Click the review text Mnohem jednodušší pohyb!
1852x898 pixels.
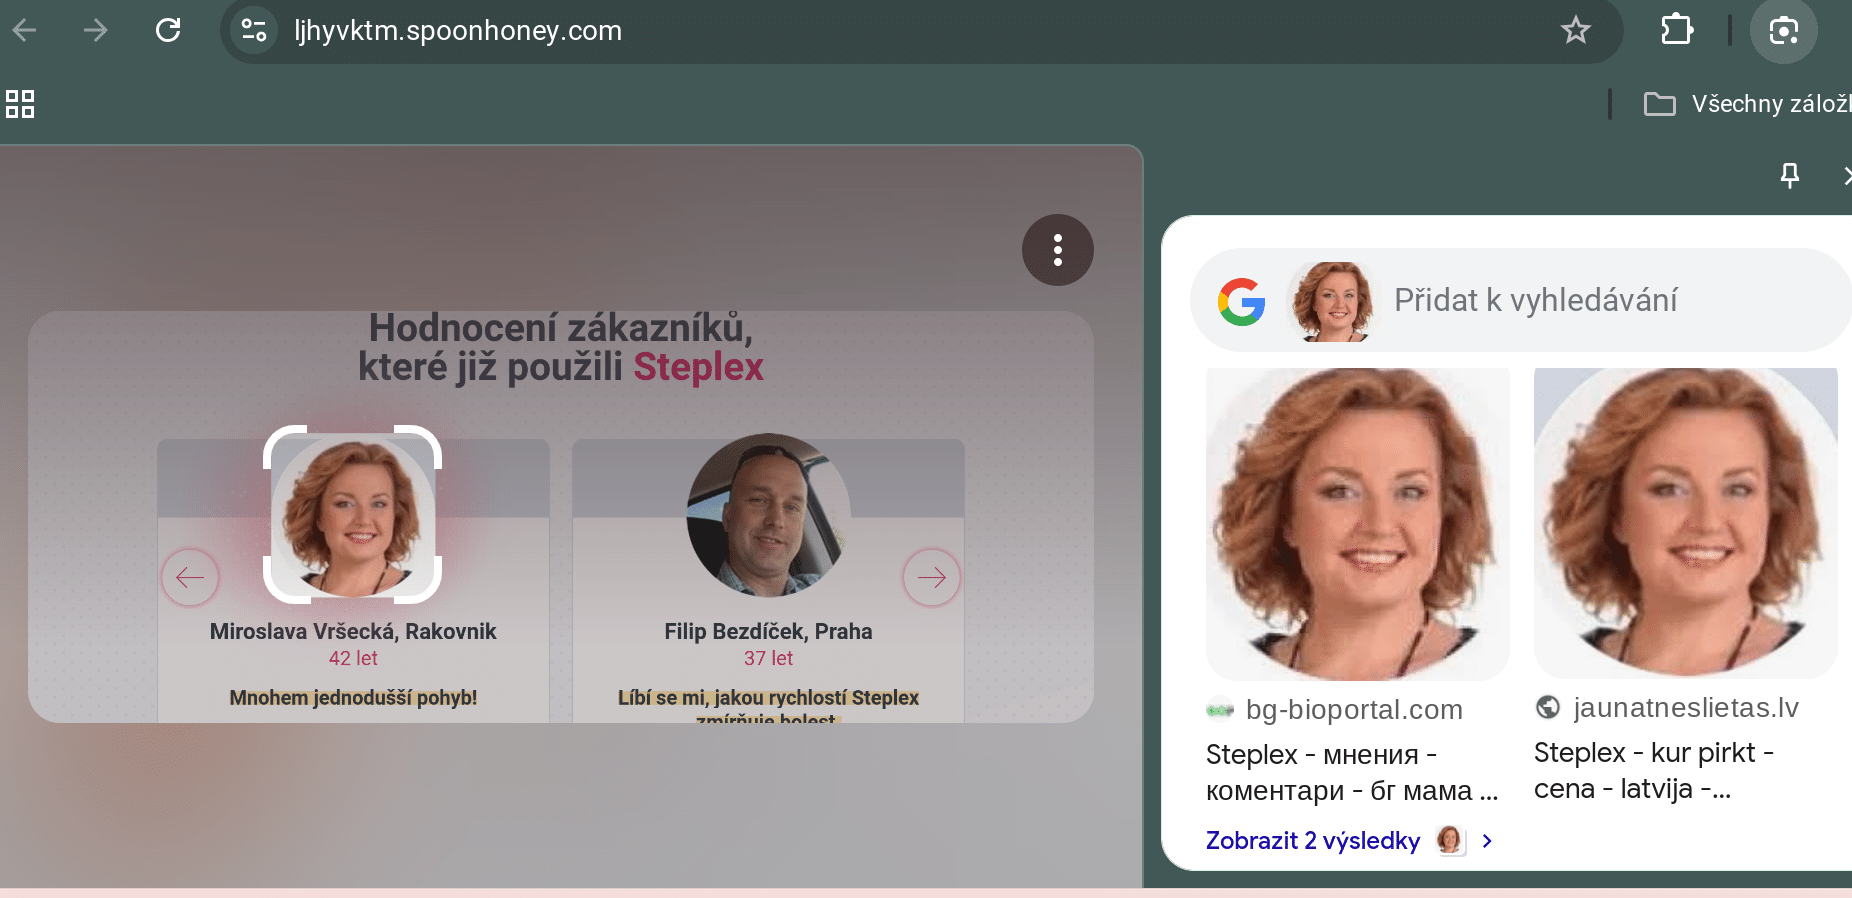tap(353, 698)
